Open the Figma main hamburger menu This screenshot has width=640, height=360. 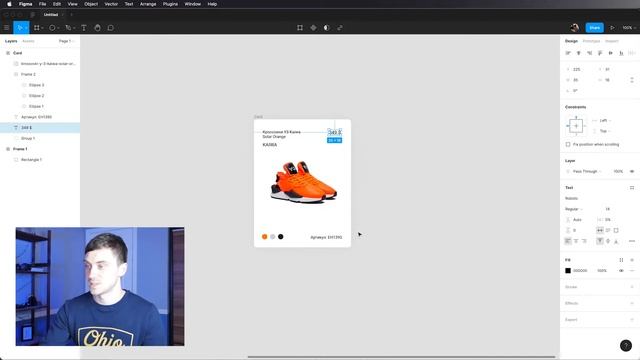click(x=6, y=28)
